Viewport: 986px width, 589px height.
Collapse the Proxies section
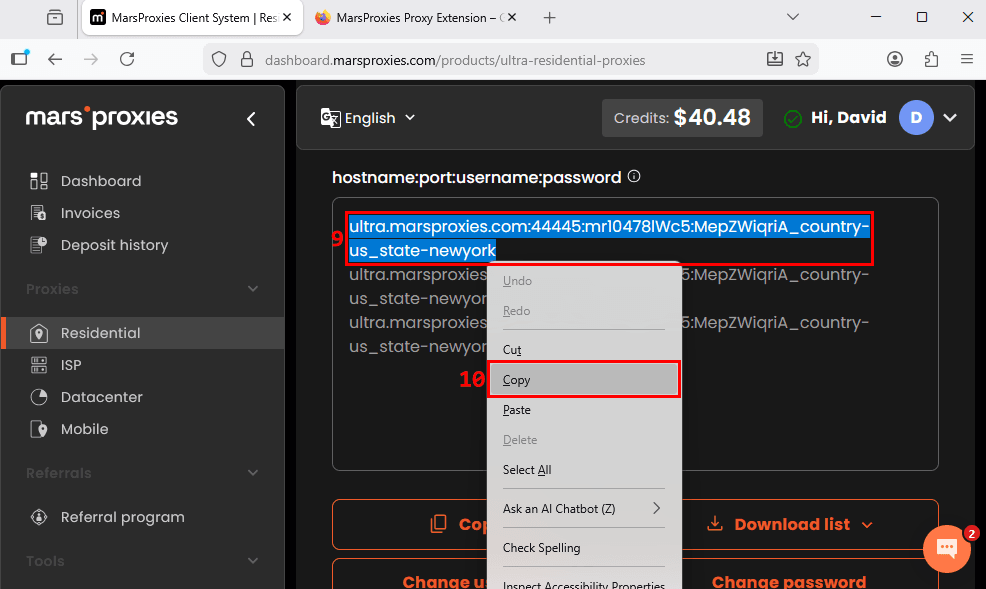click(253, 289)
